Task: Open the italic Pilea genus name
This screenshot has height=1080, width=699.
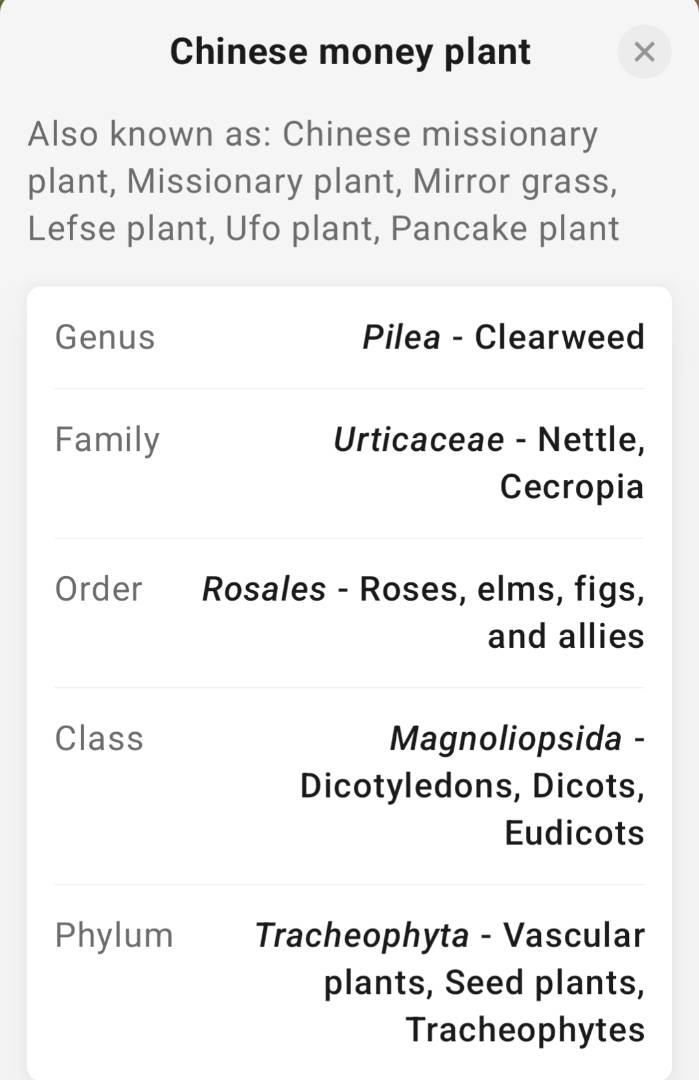Action: tap(401, 338)
